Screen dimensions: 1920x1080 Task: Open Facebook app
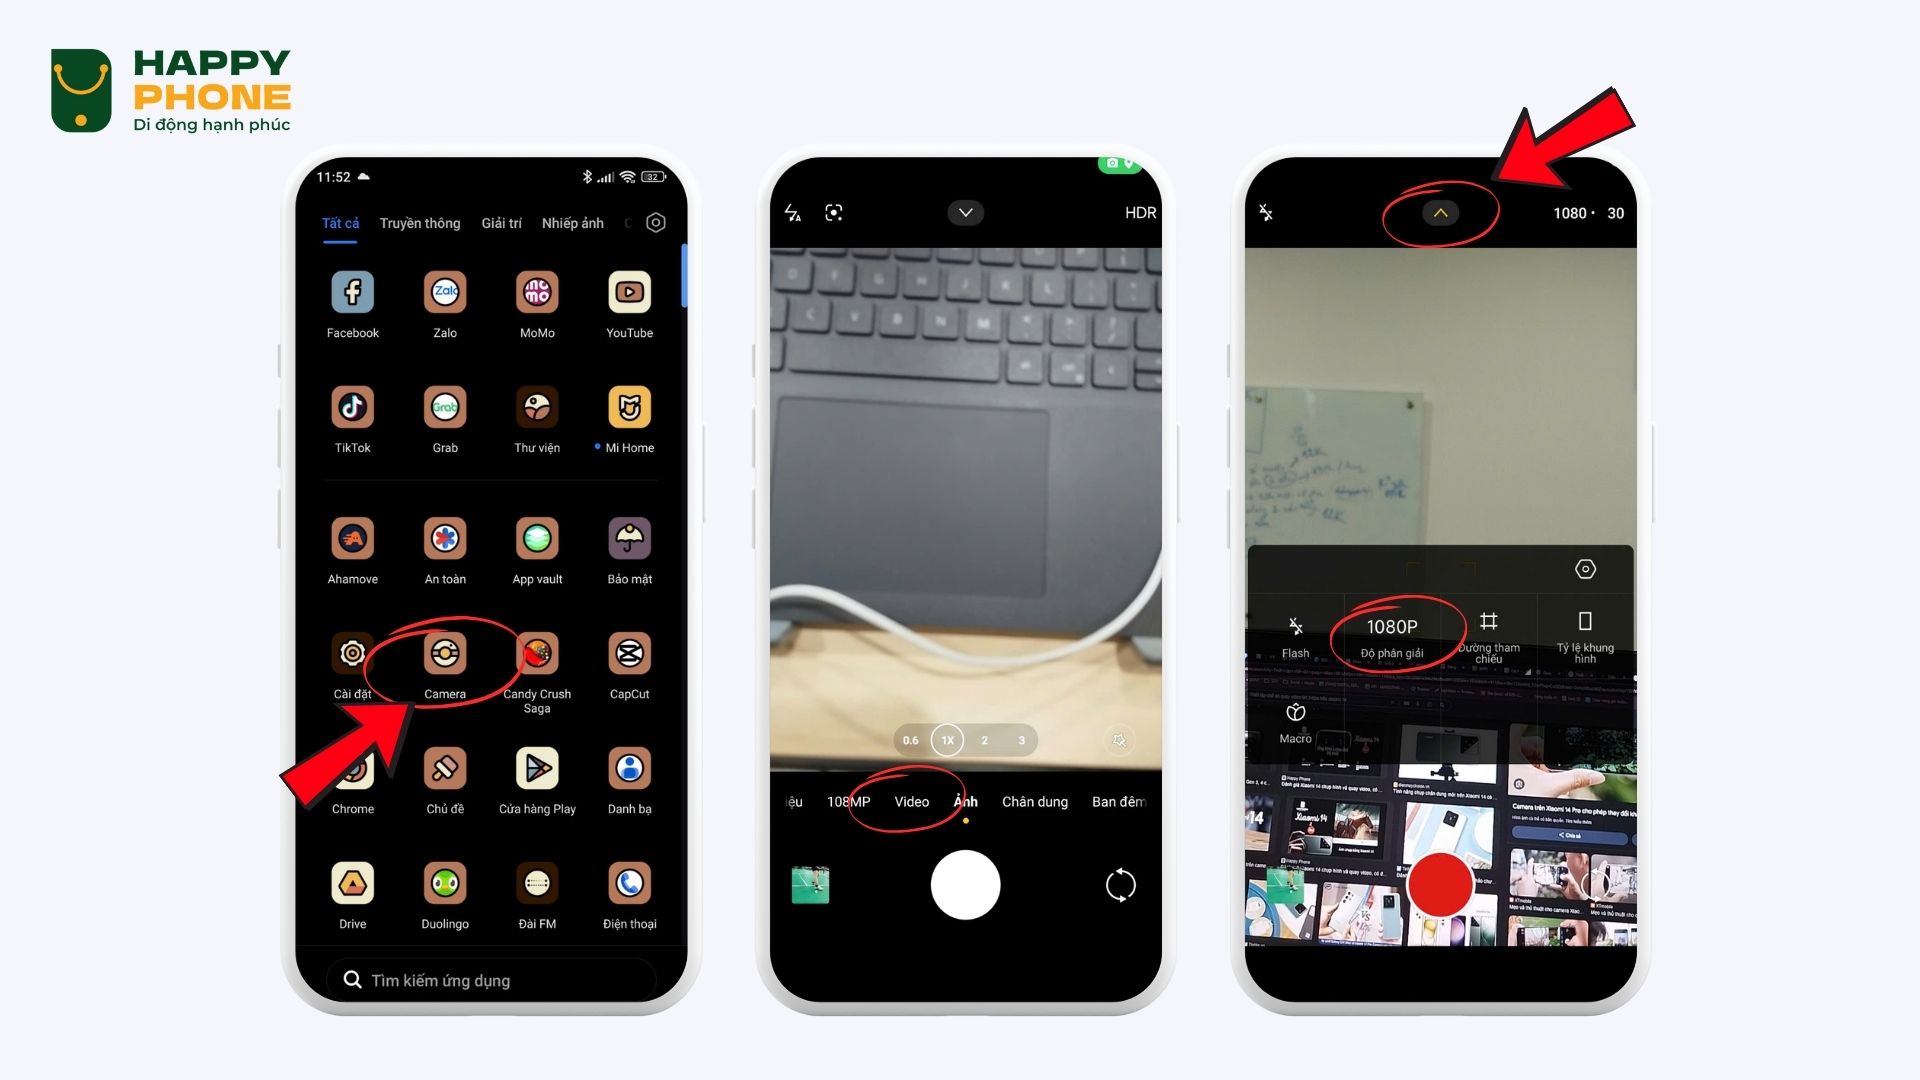point(352,293)
